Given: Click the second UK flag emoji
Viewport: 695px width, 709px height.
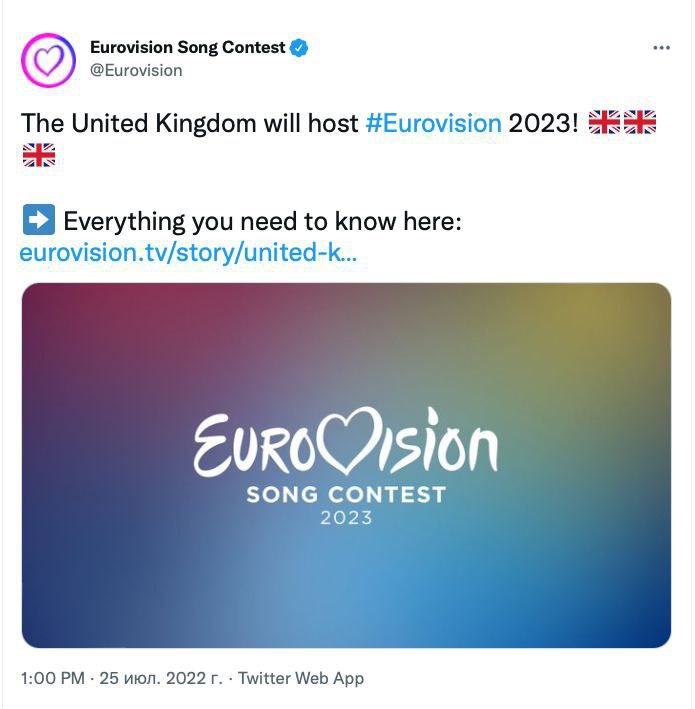Looking at the screenshot, I should point(640,122).
